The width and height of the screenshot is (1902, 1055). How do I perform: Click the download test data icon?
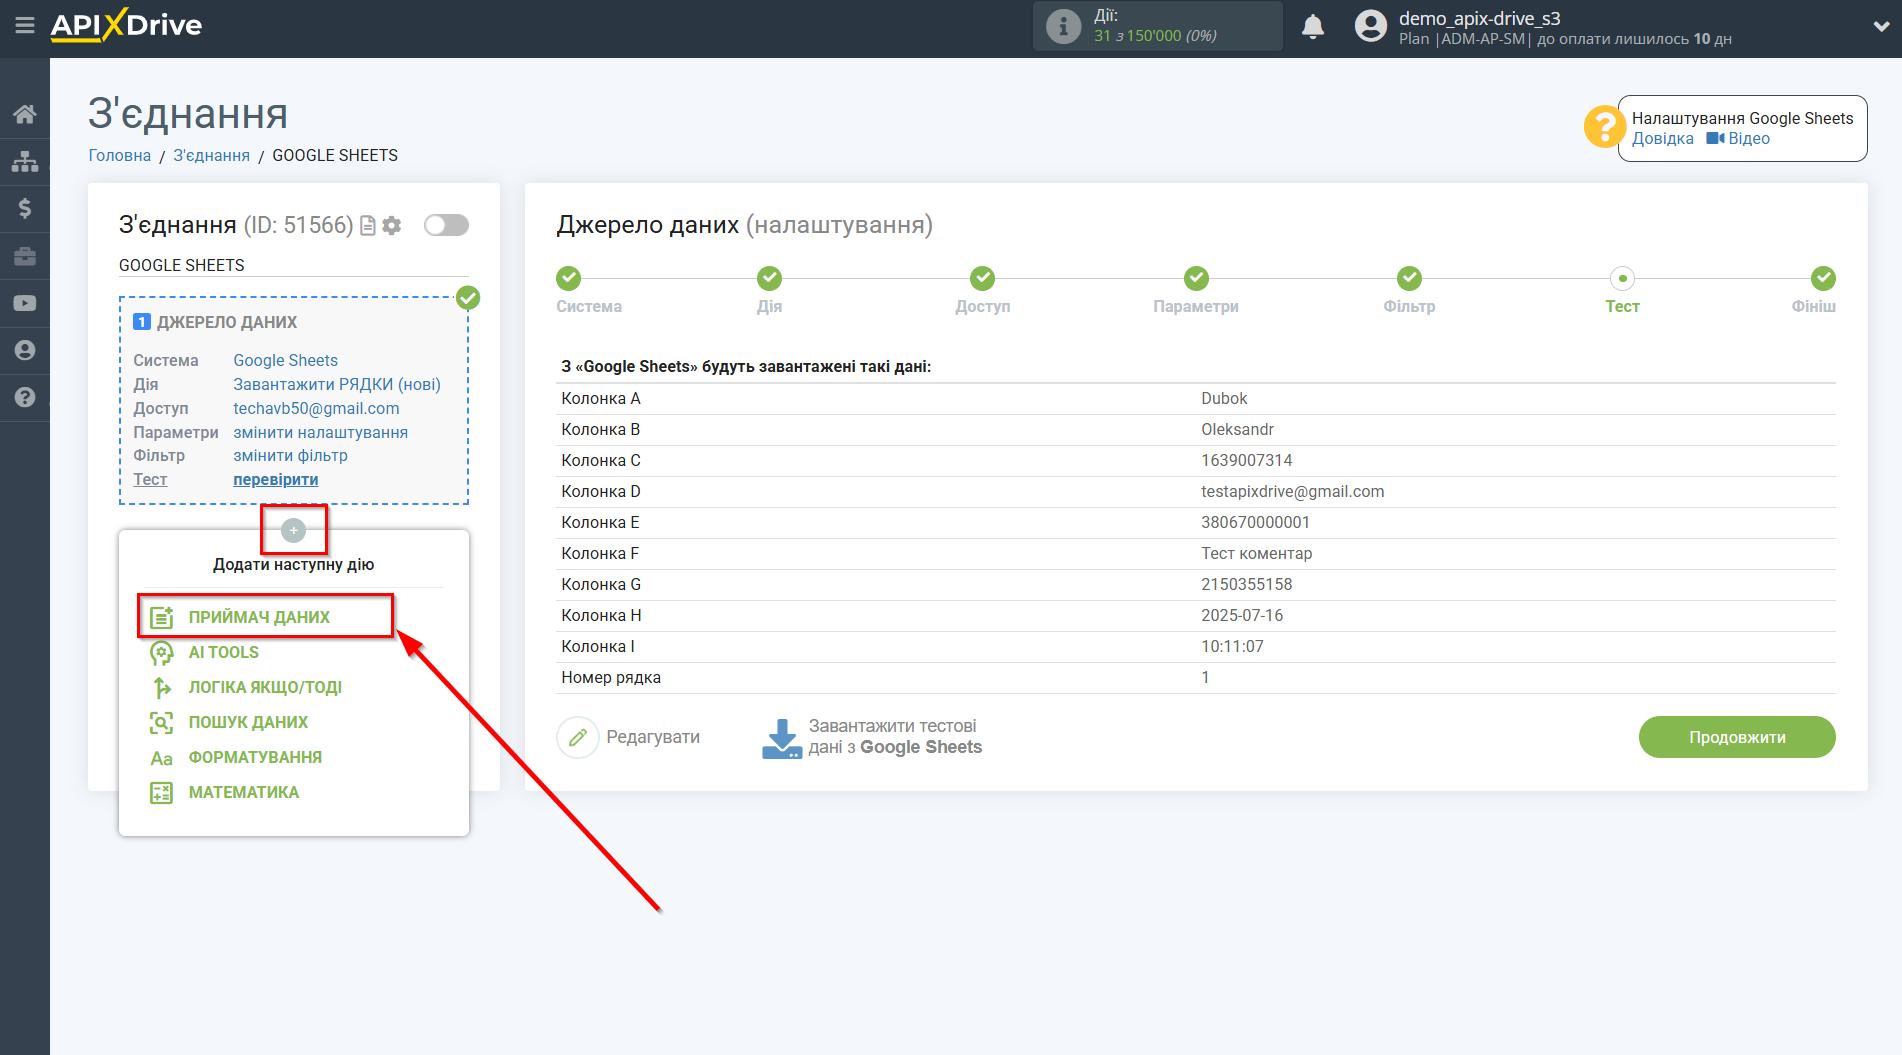(781, 738)
